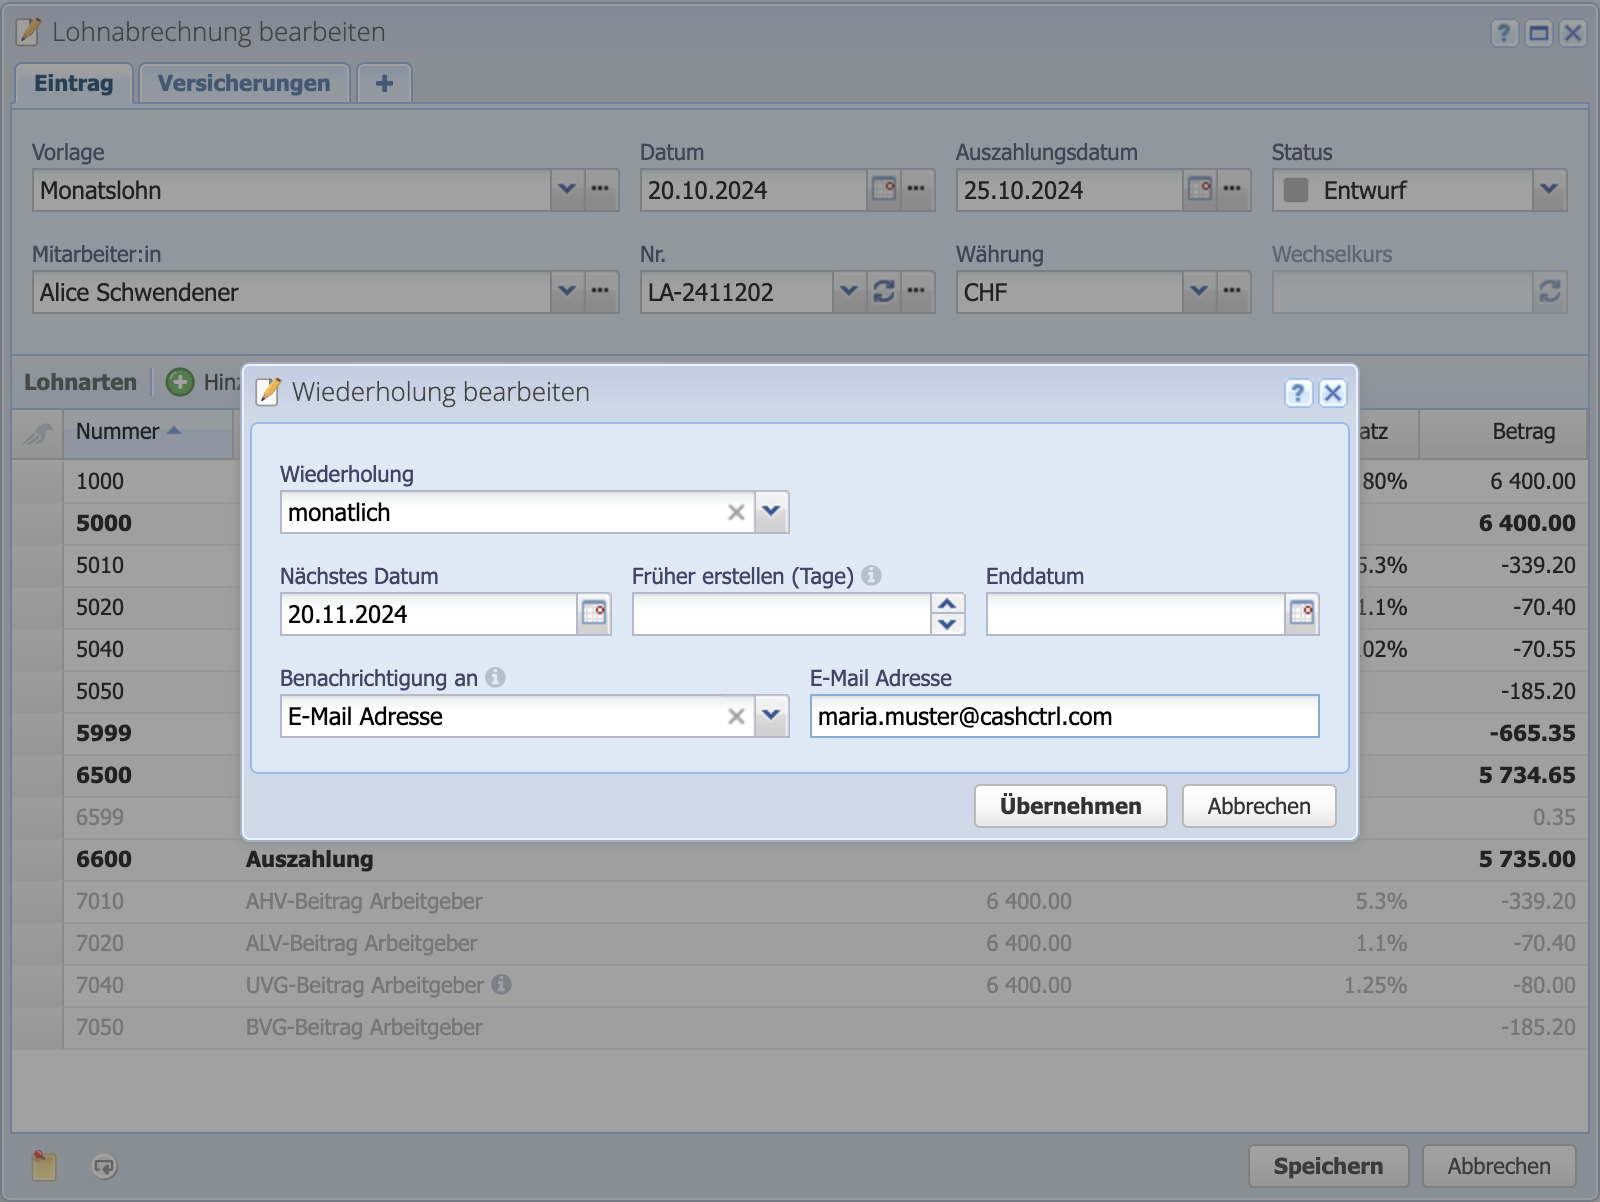Open help for Wiederholung bearbeiten dialog
Image resolution: width=1600 pixels, height=1202 pixels.
[1297, 393]
